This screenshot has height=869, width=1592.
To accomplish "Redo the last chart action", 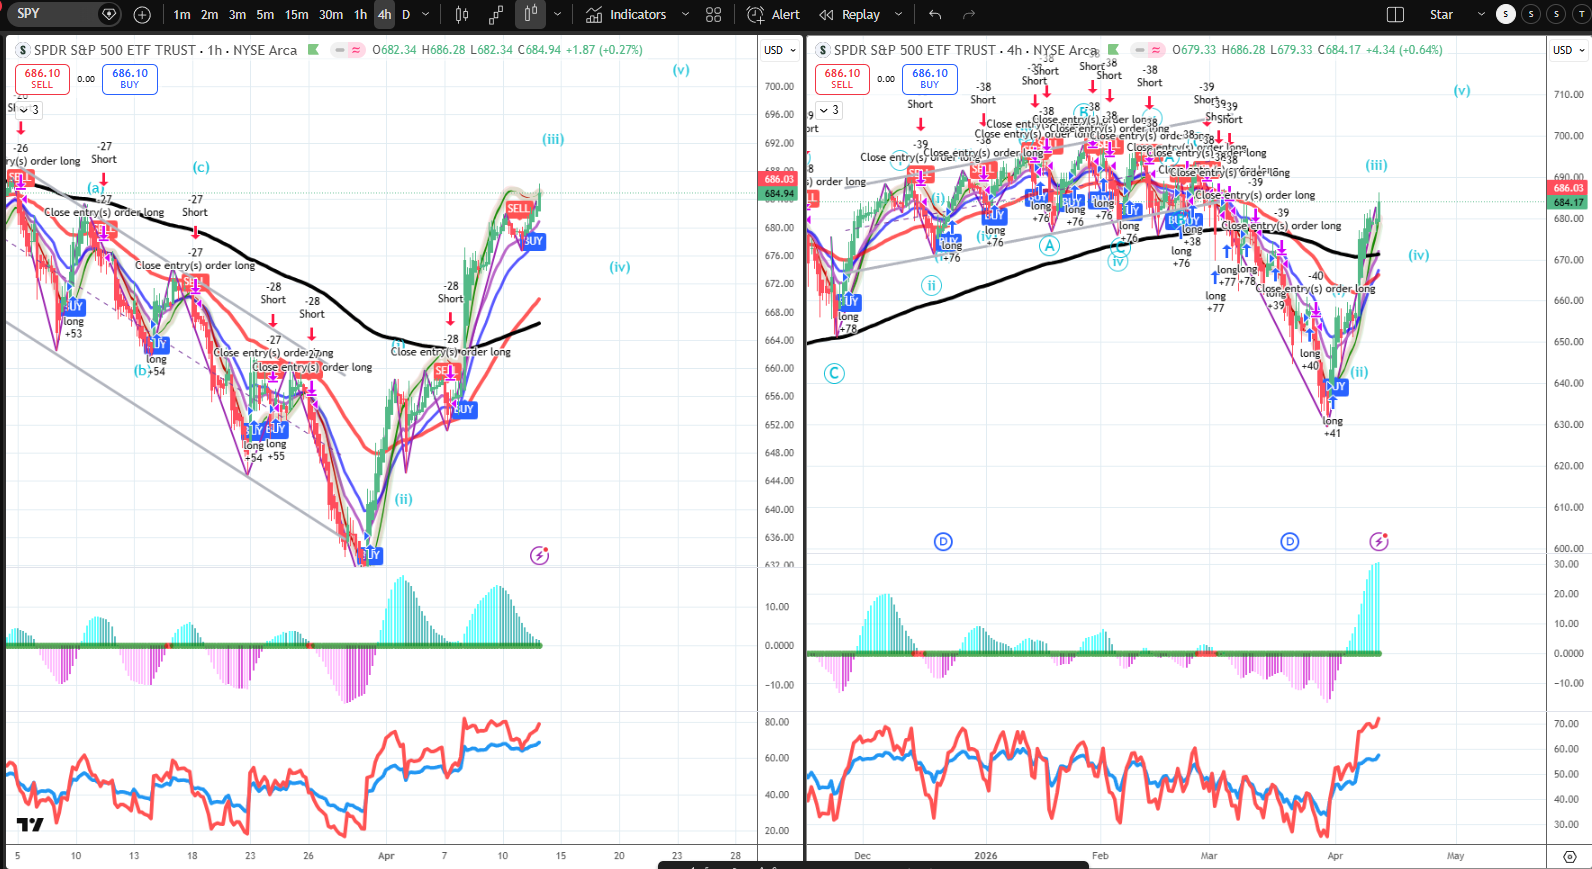I will [x=968, y=15].
